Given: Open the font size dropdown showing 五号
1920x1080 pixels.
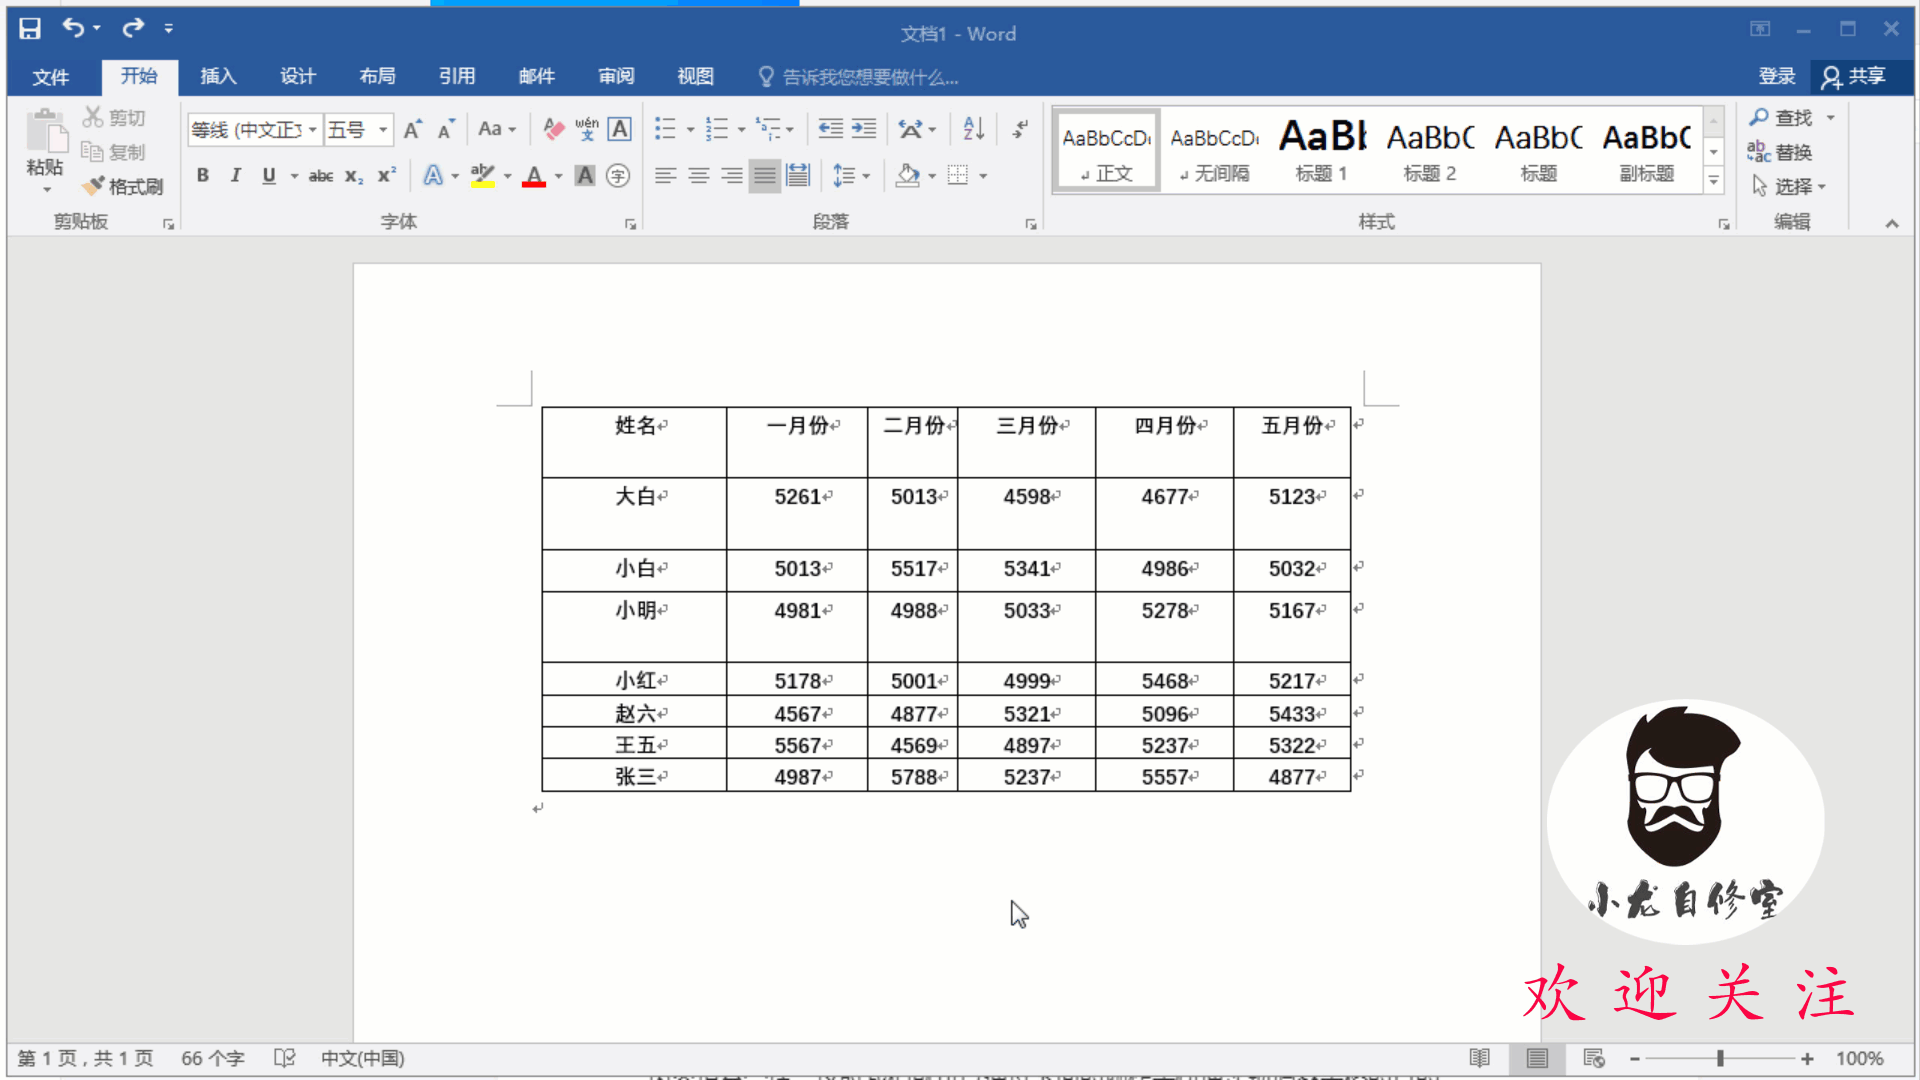Looking at the screenshot, I should pyautogui.click(x=382, y=130).
